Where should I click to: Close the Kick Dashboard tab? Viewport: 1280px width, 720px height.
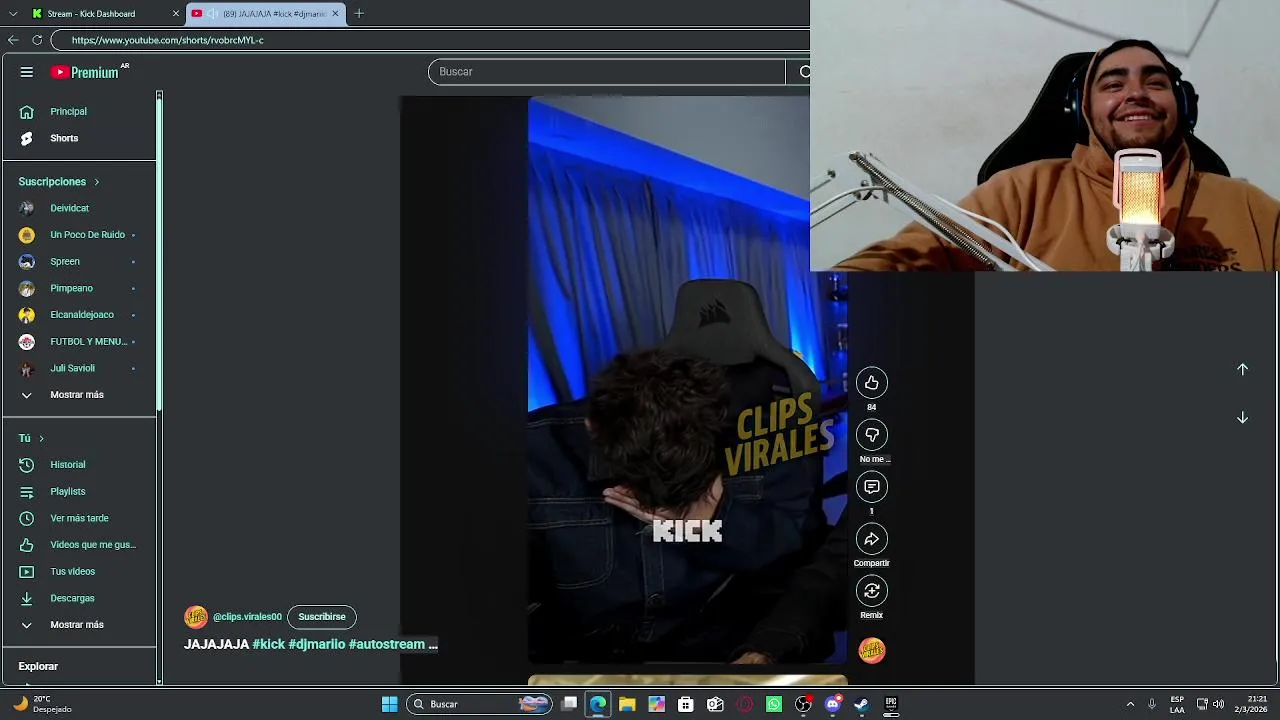(x=176, y=14)
